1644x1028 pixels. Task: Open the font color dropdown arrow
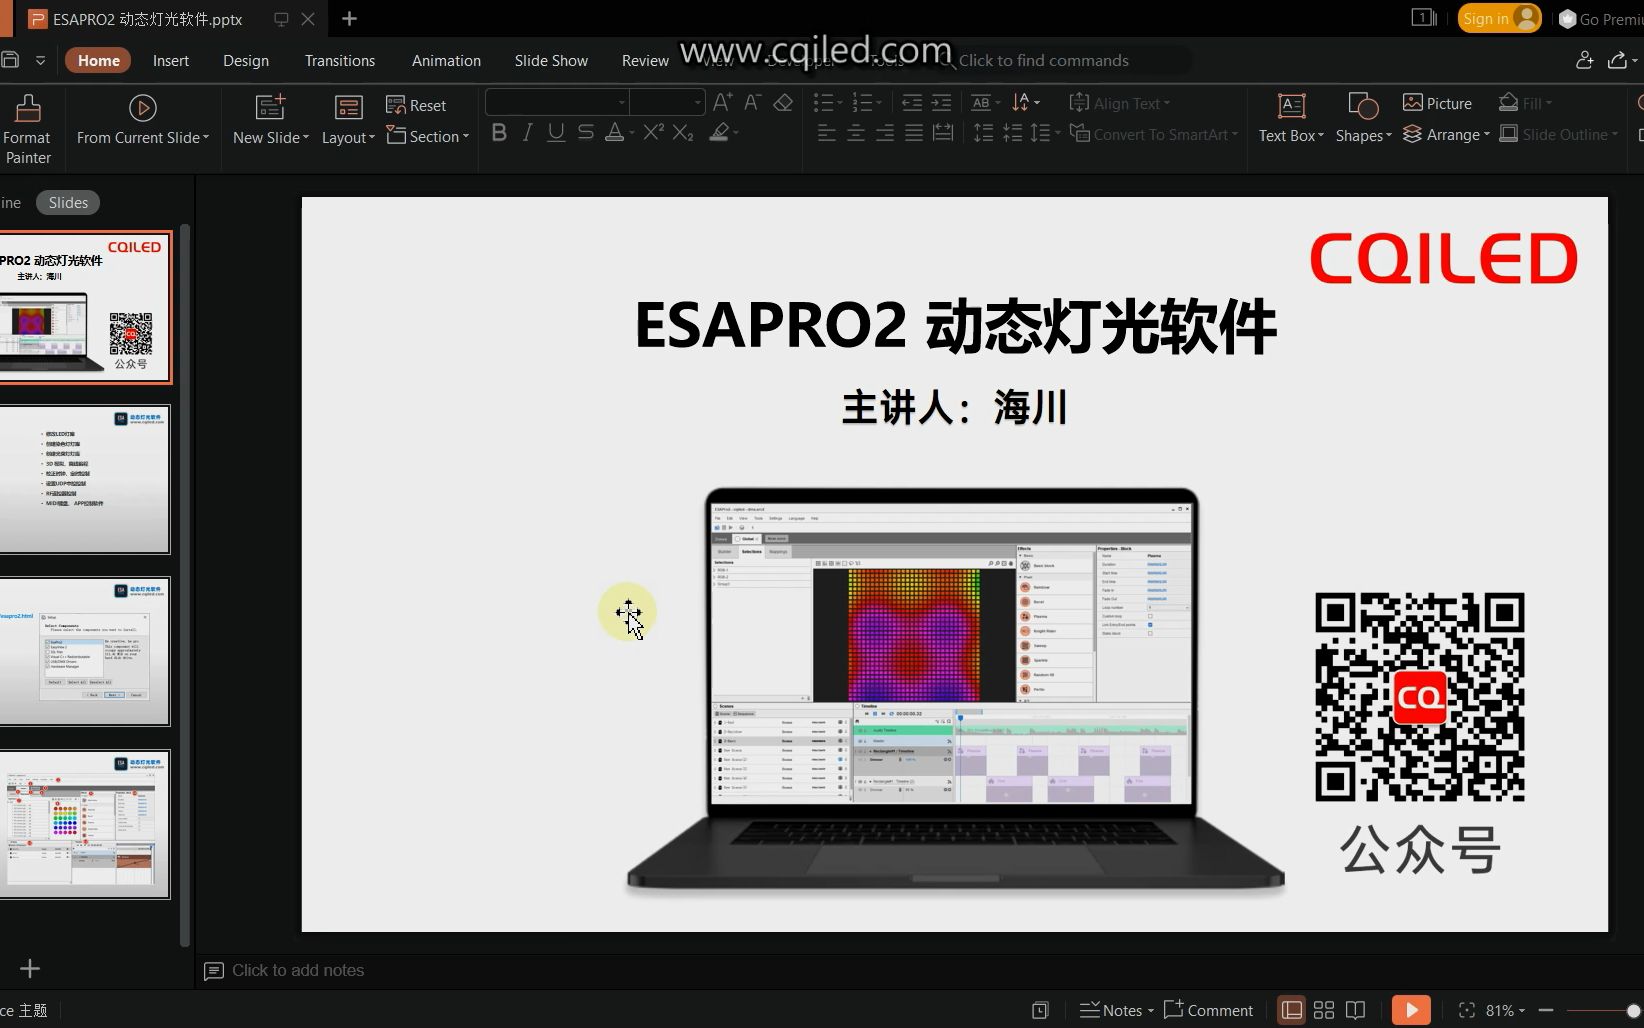[x=632, y=133]
